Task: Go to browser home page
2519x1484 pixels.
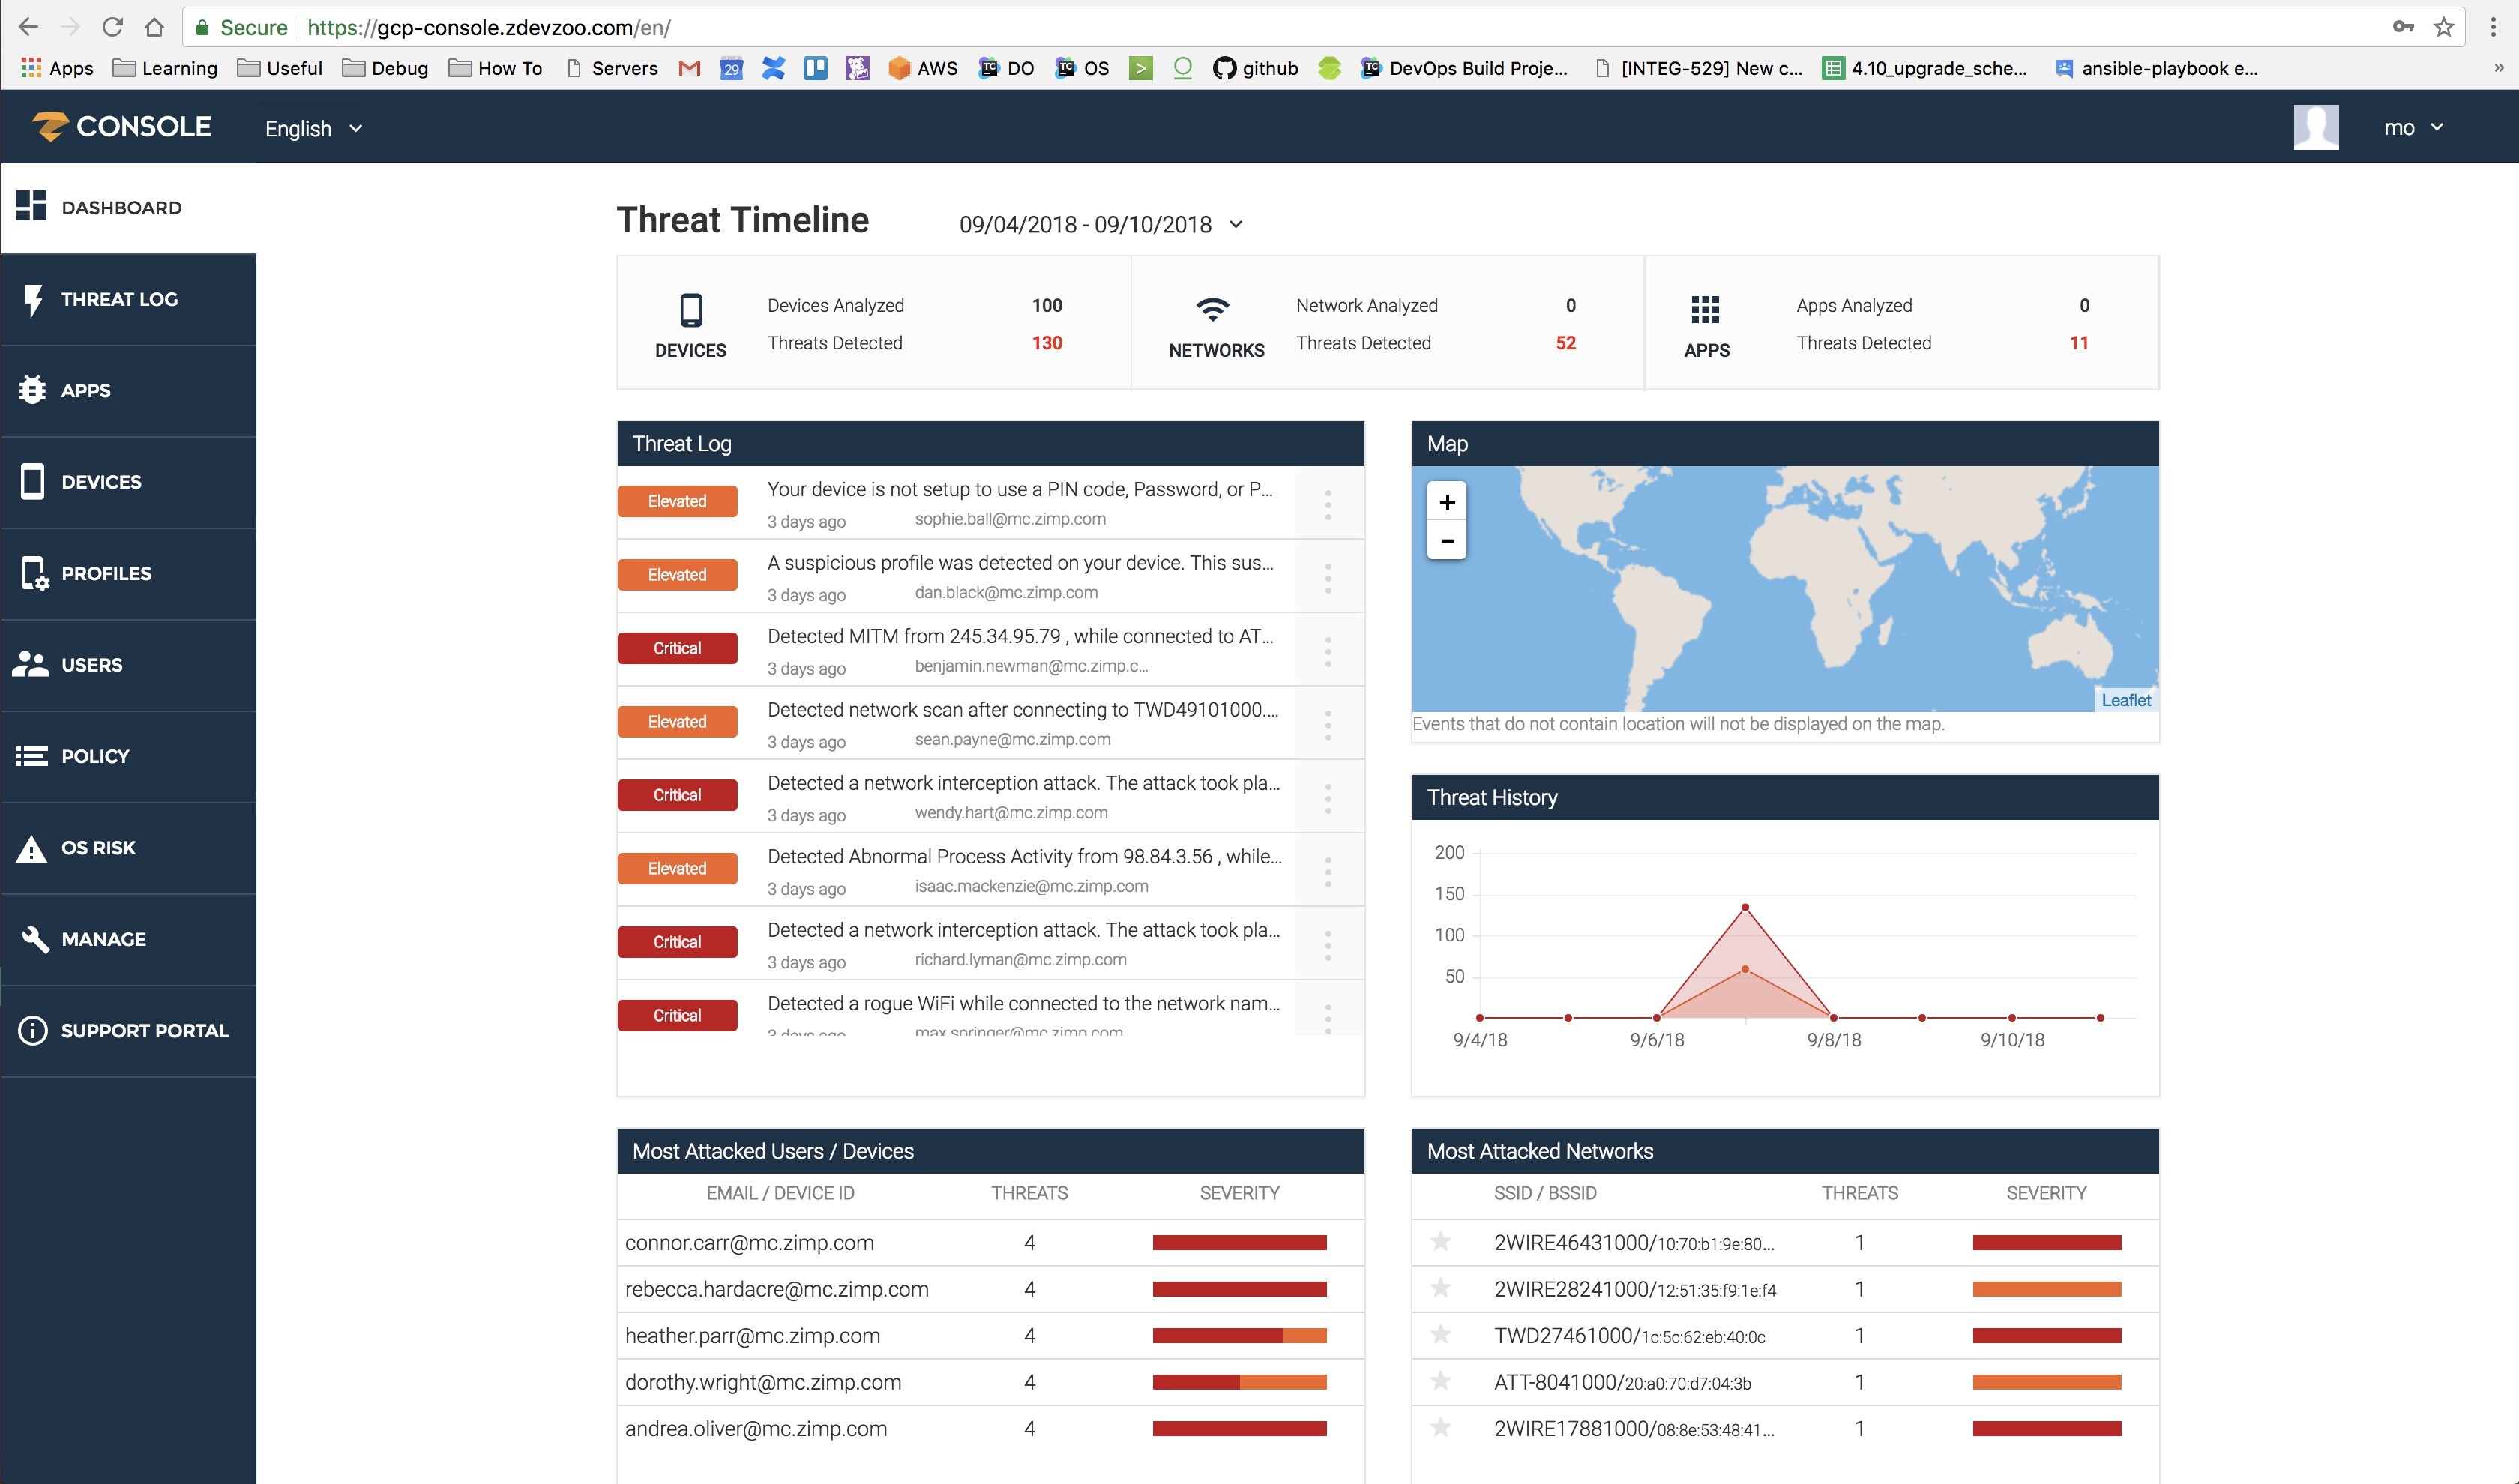Action: 154,27
